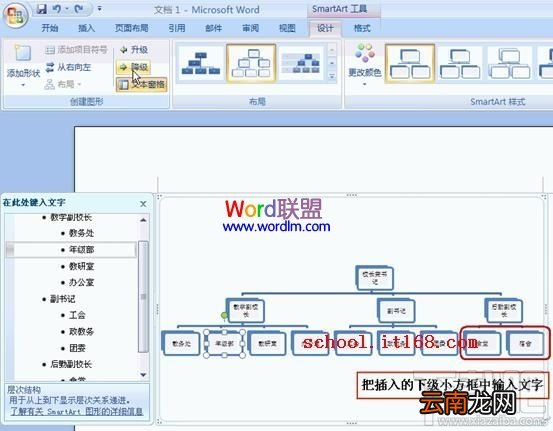This screenshot has width=553, height=431.
Task: Open the 页面布局 tab
Action: [x=132, y=28]
